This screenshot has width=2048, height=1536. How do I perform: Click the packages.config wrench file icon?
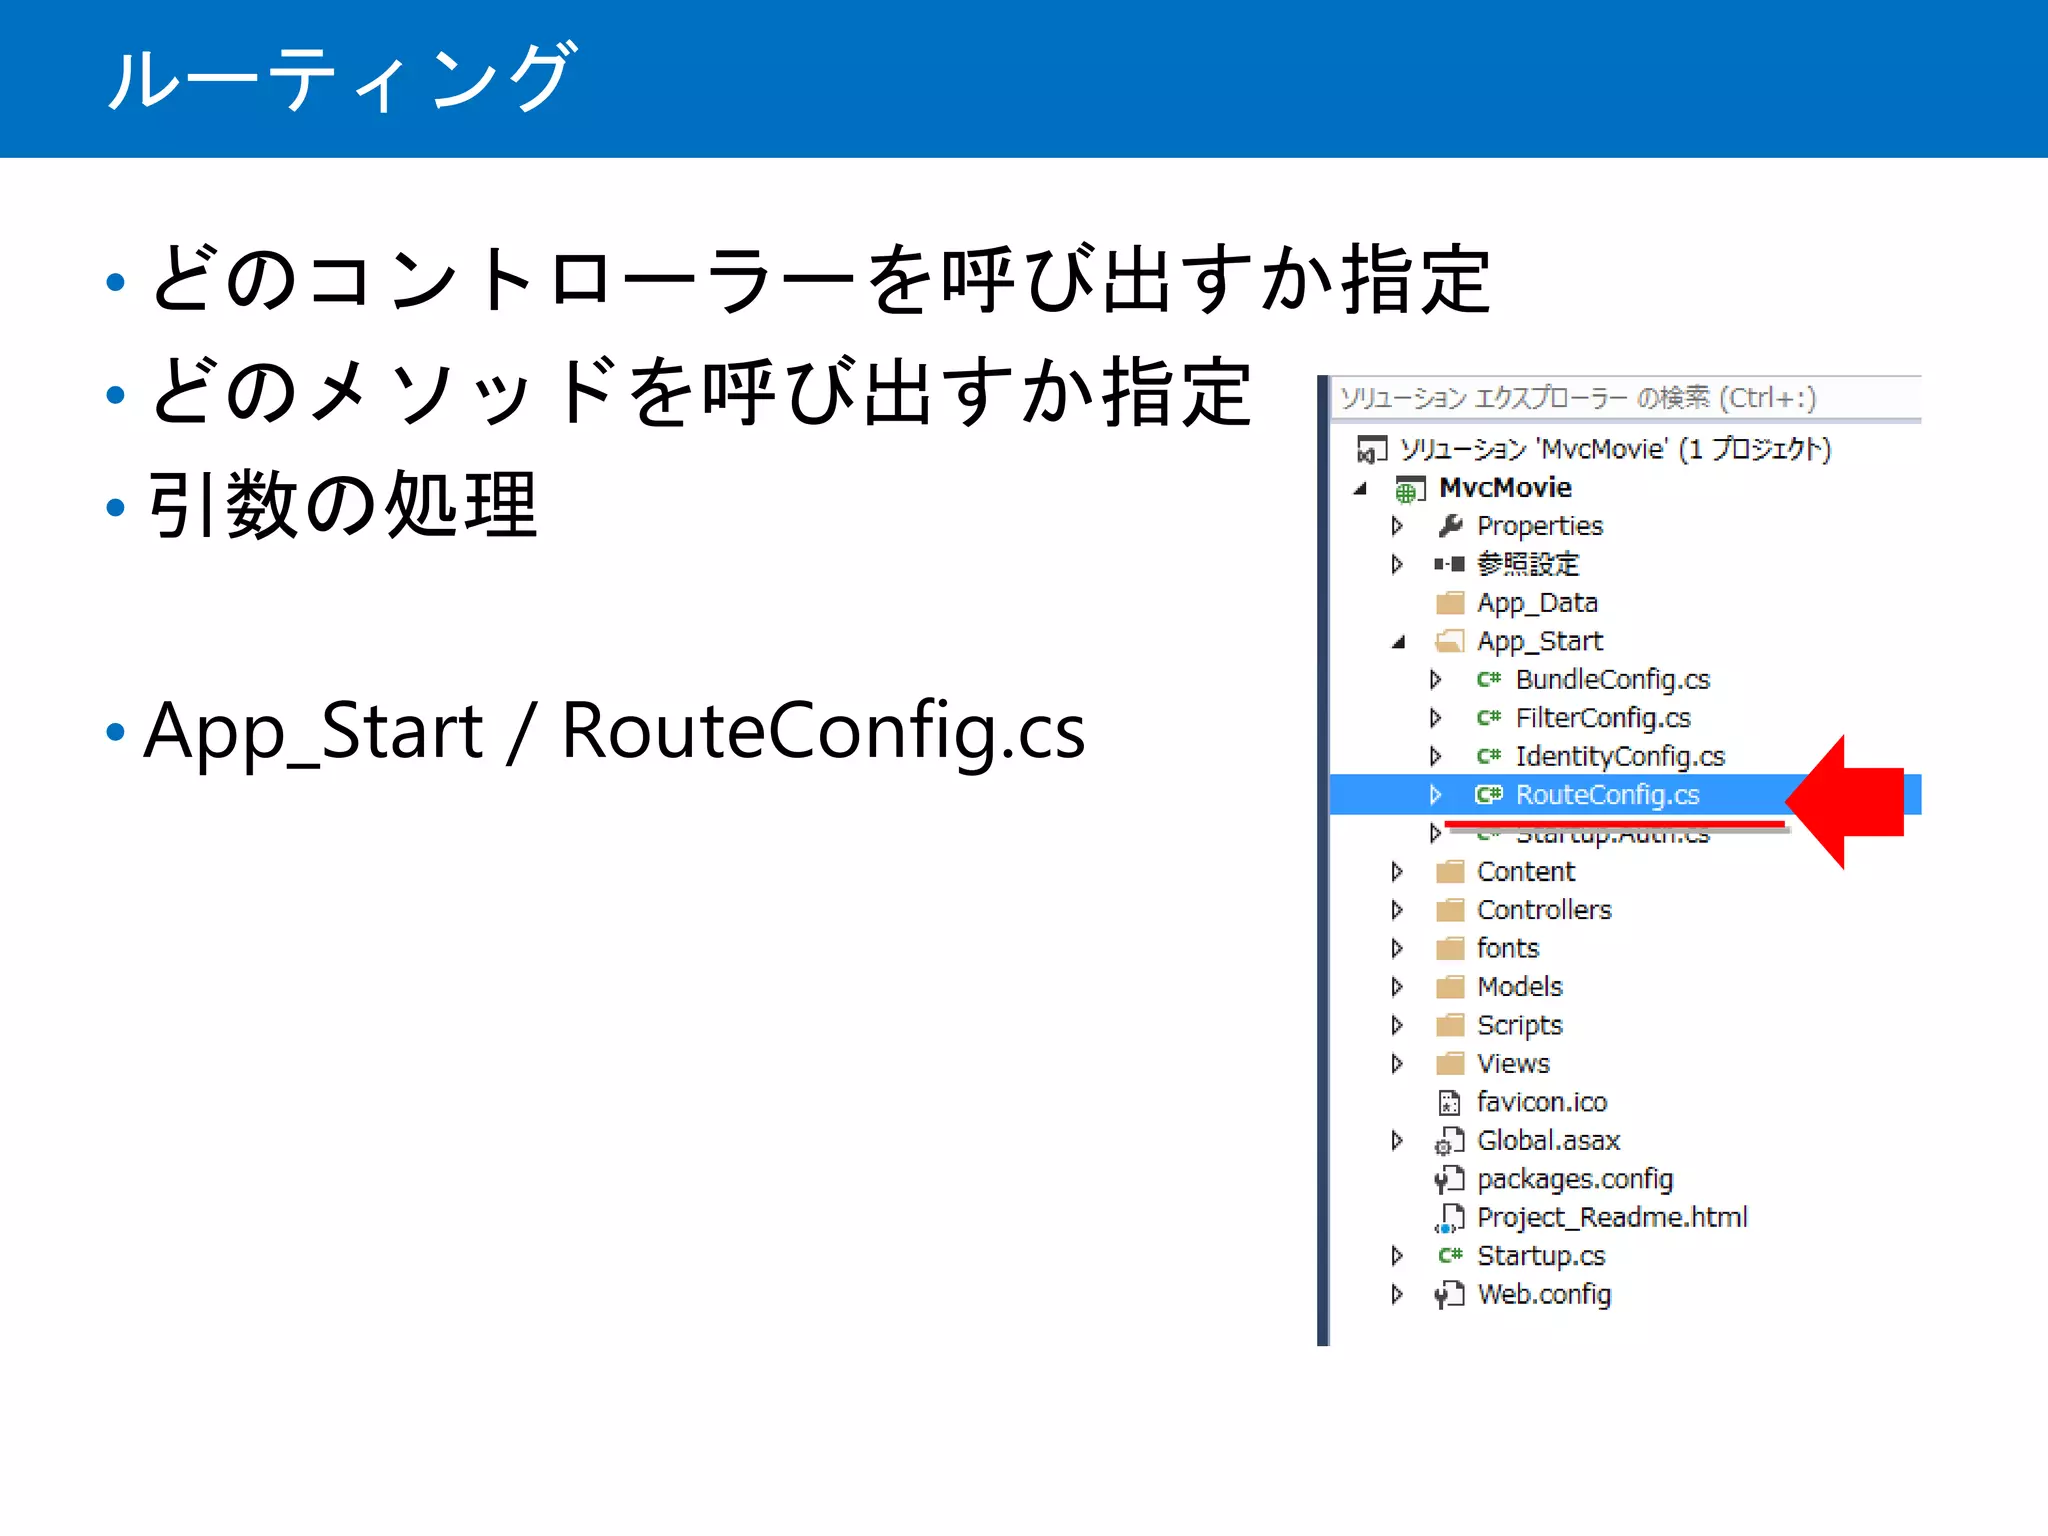(1448, 1180)
